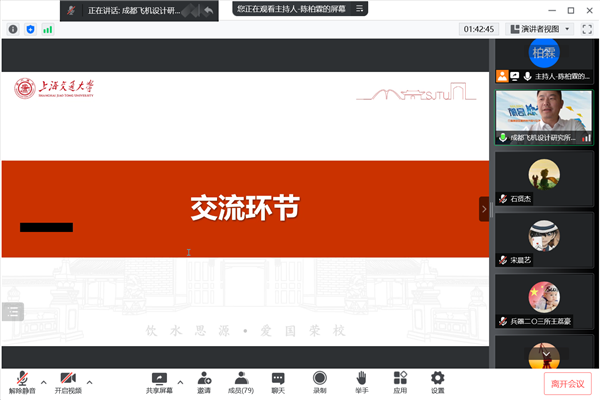Viewport: 600px width, 400px height.
Task: Expand audio options arrow beside microphone
Action: pyautogui.click(x=44, y=381)
